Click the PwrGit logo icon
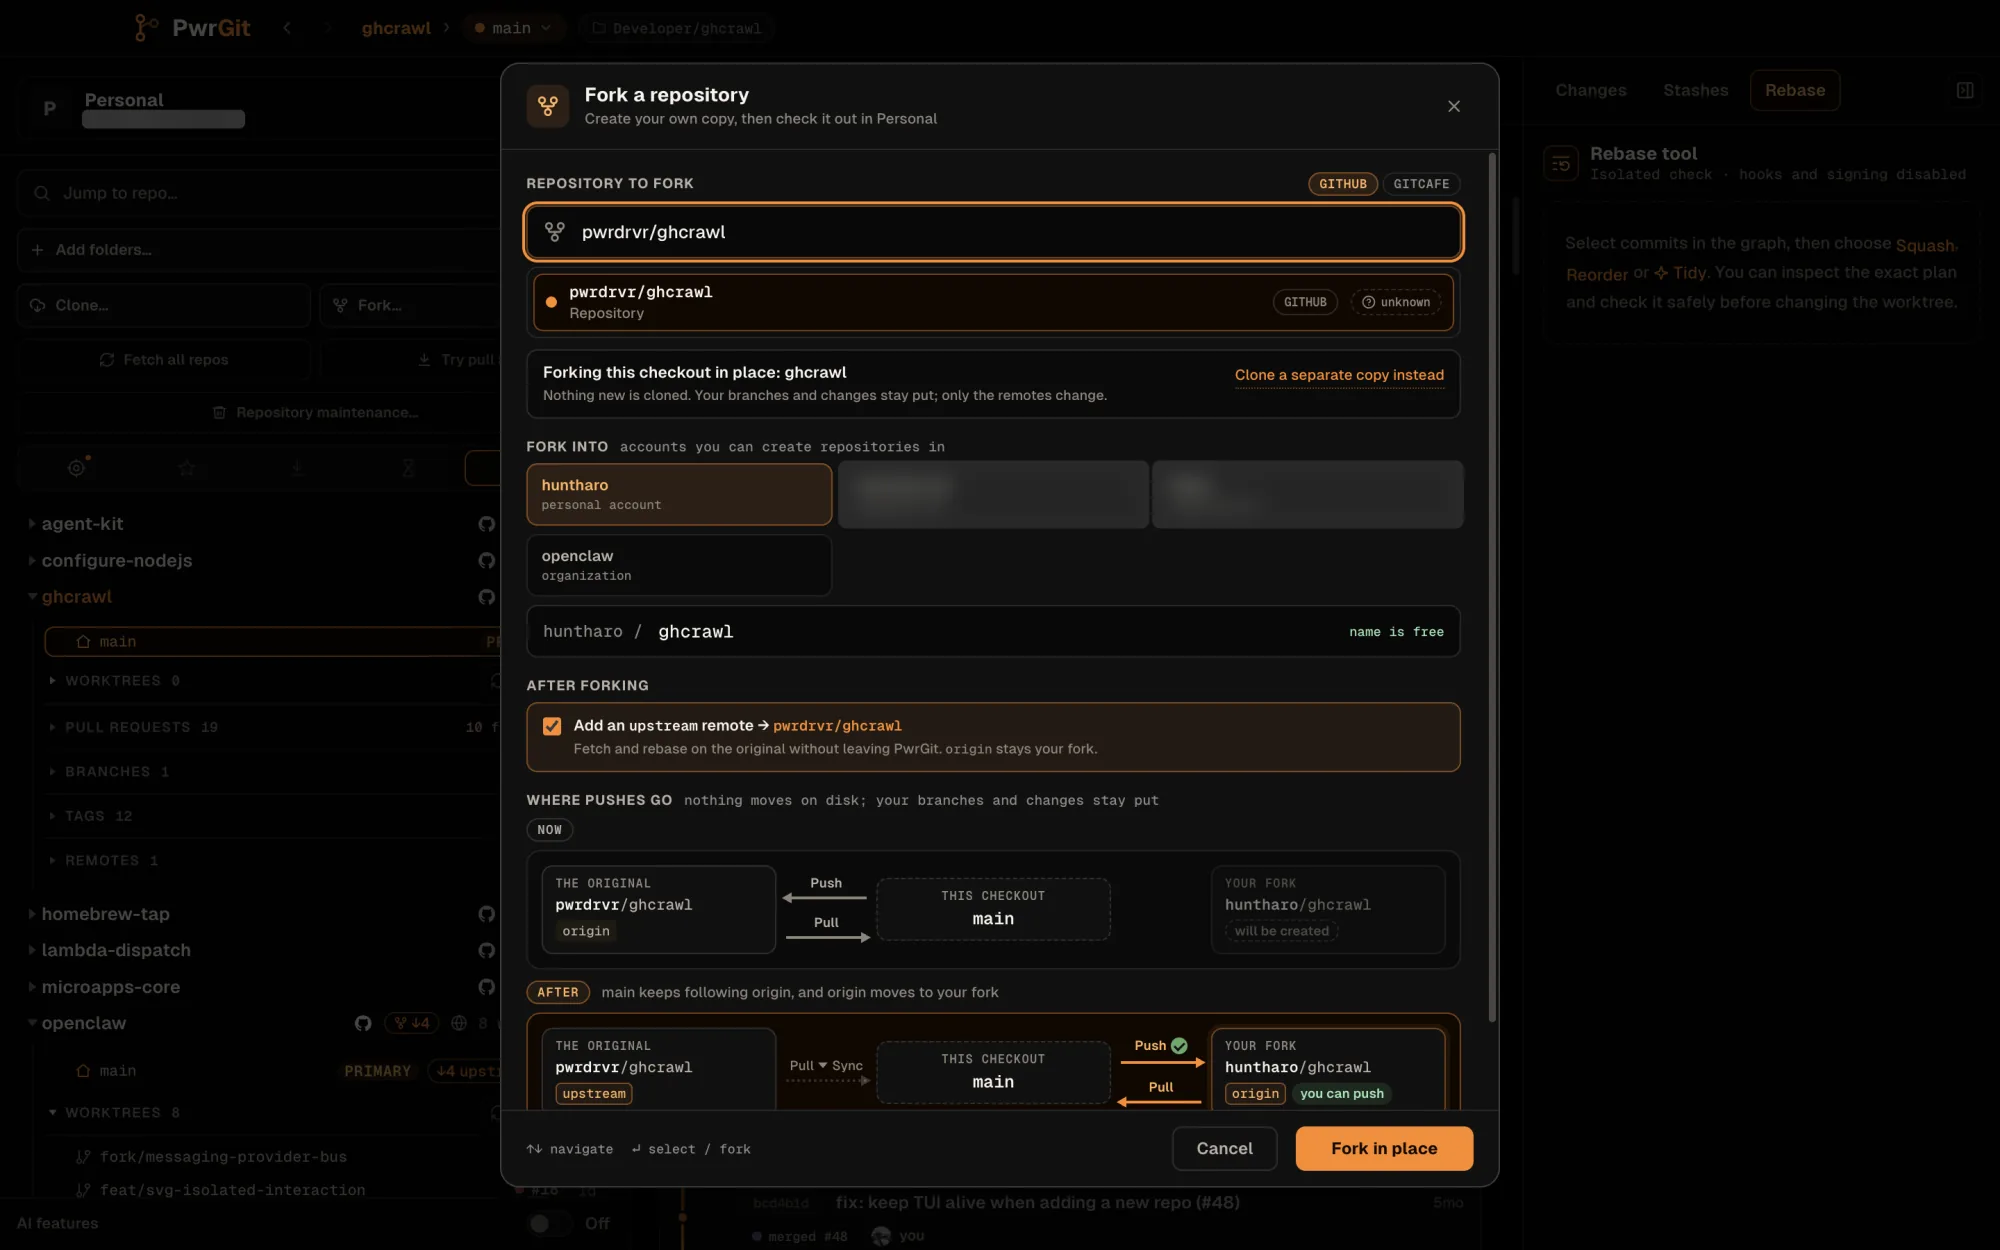The height and width of the screenshot is (1250, 2000). (146, 28)
